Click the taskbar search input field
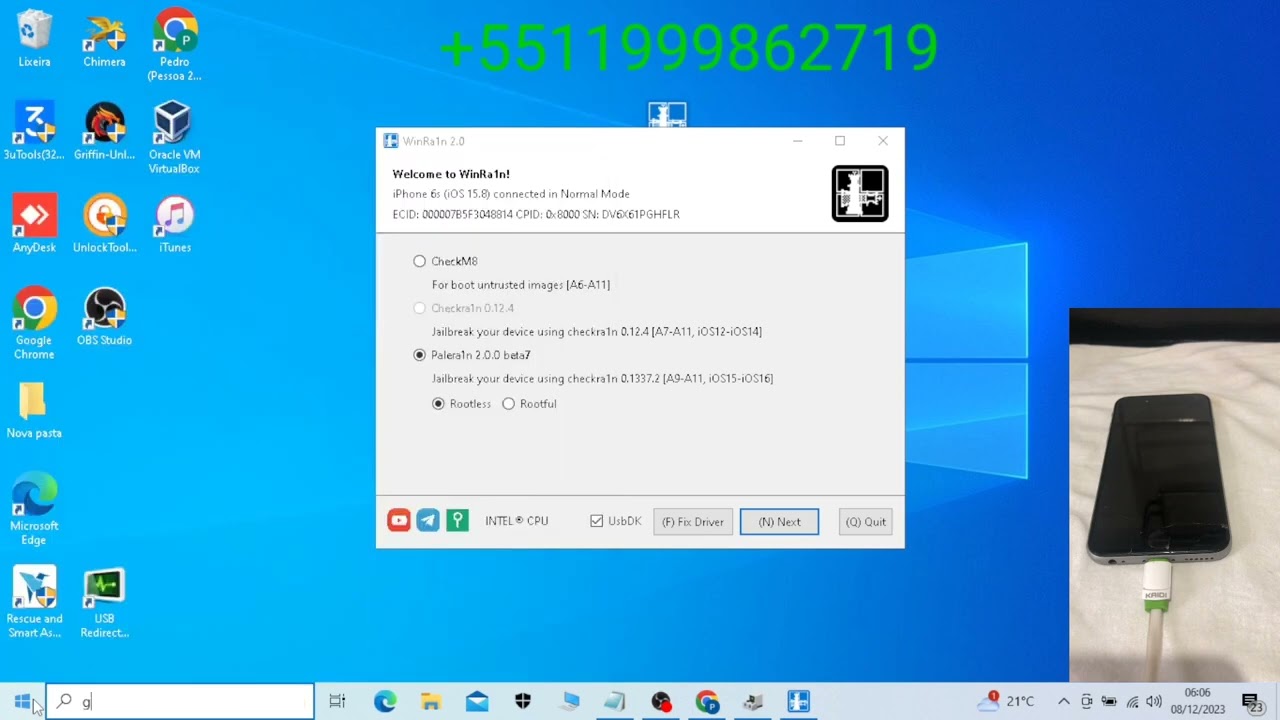Viewport: 1280px width, 720px height. (180, 702)
